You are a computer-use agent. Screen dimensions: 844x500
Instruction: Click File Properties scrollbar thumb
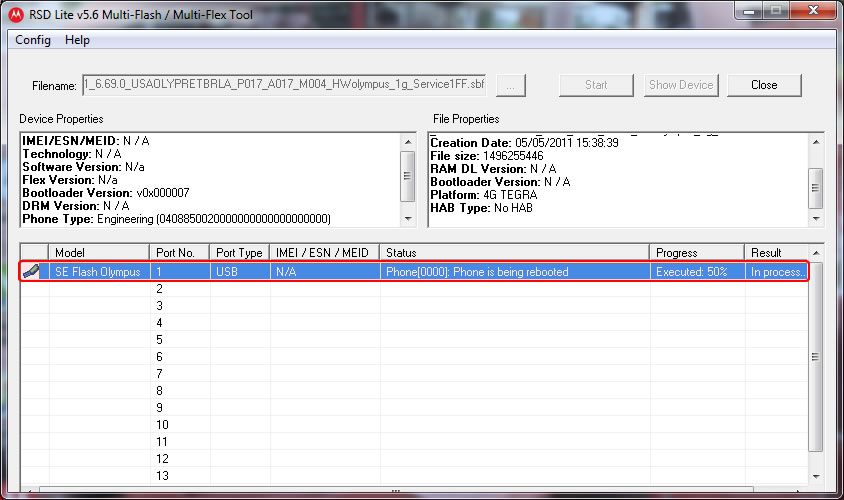pos(815,188)
